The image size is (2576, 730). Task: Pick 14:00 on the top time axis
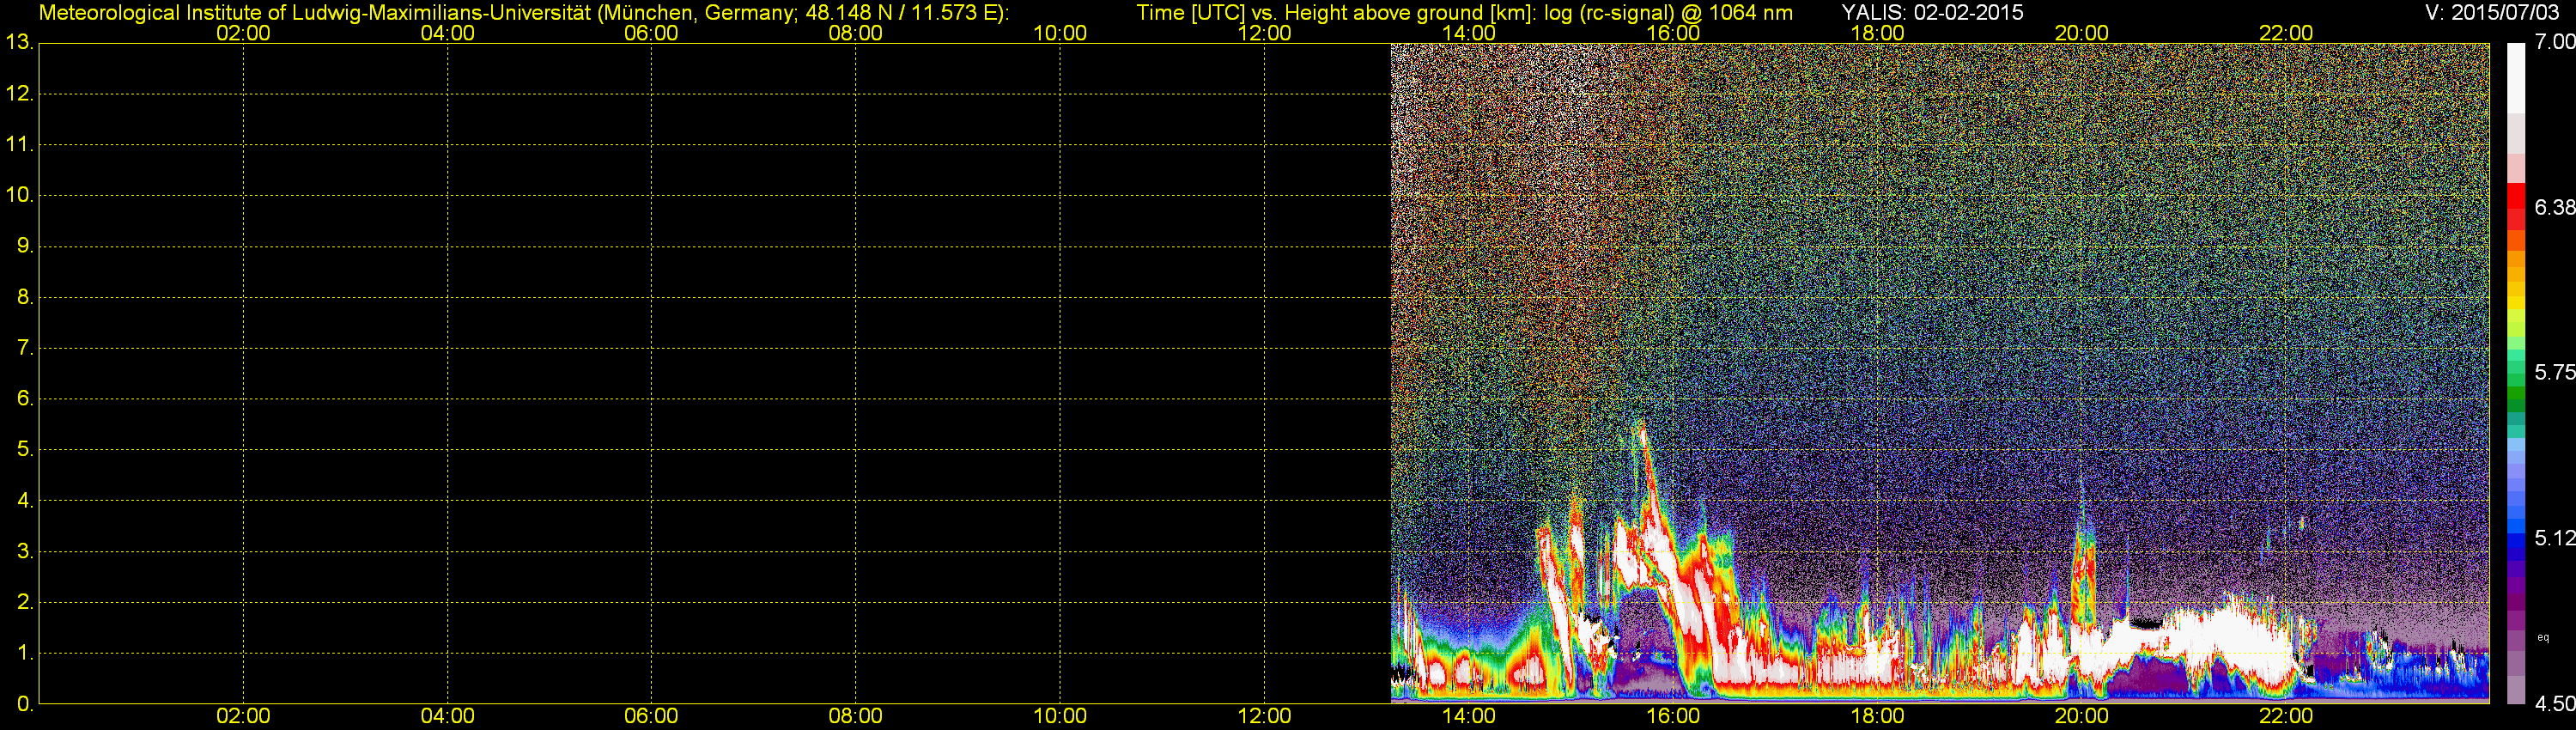tap(1468, 33)
